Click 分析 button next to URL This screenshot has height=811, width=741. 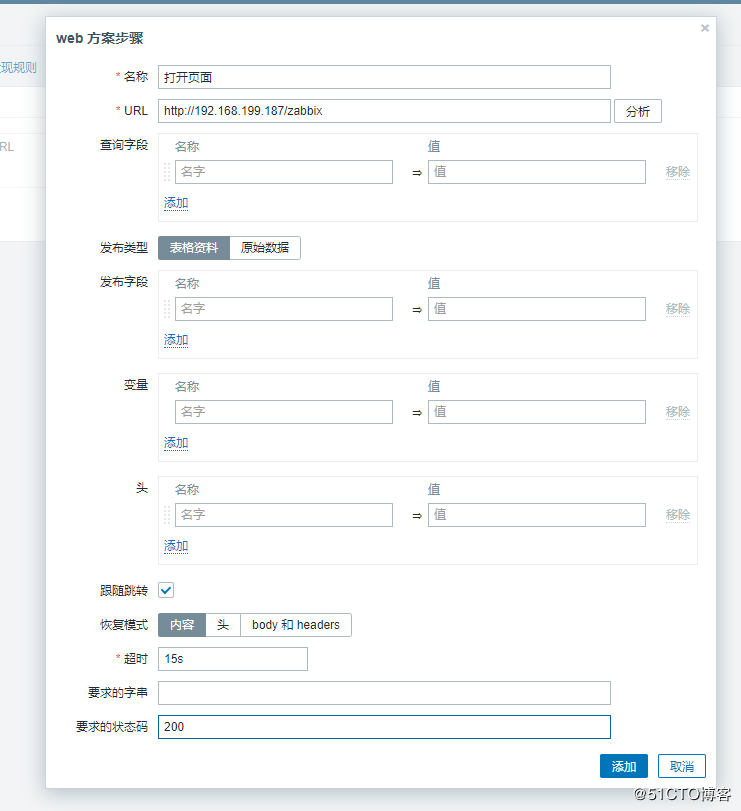point(638,111)
